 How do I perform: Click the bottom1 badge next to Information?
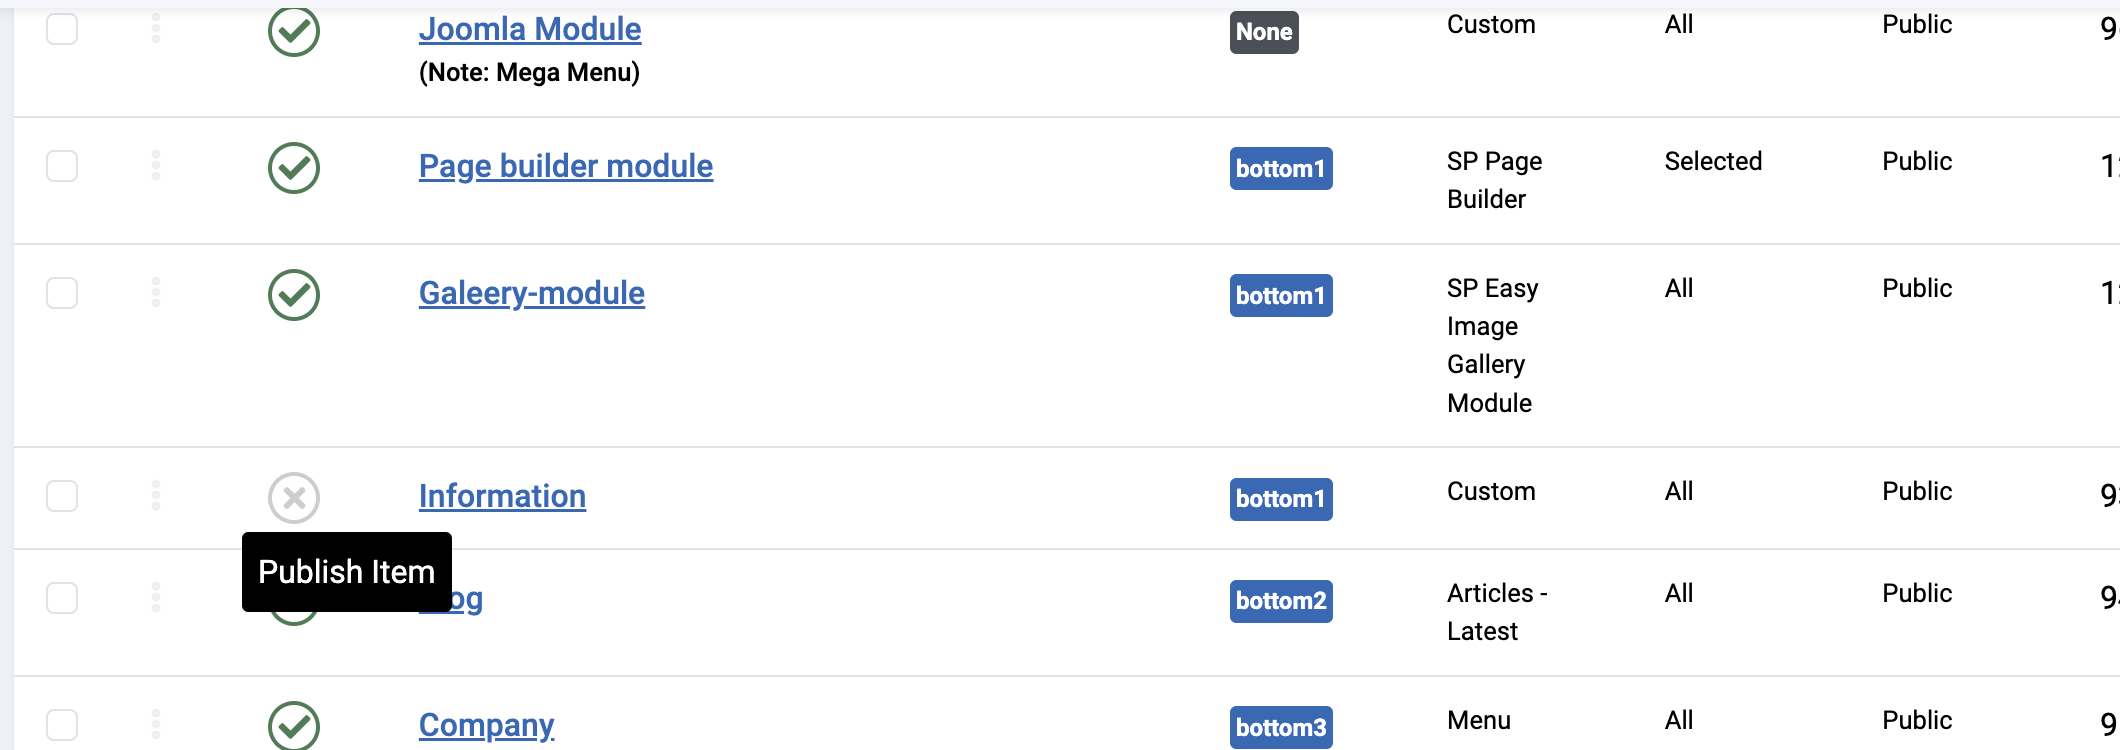tap(1280, 500)
